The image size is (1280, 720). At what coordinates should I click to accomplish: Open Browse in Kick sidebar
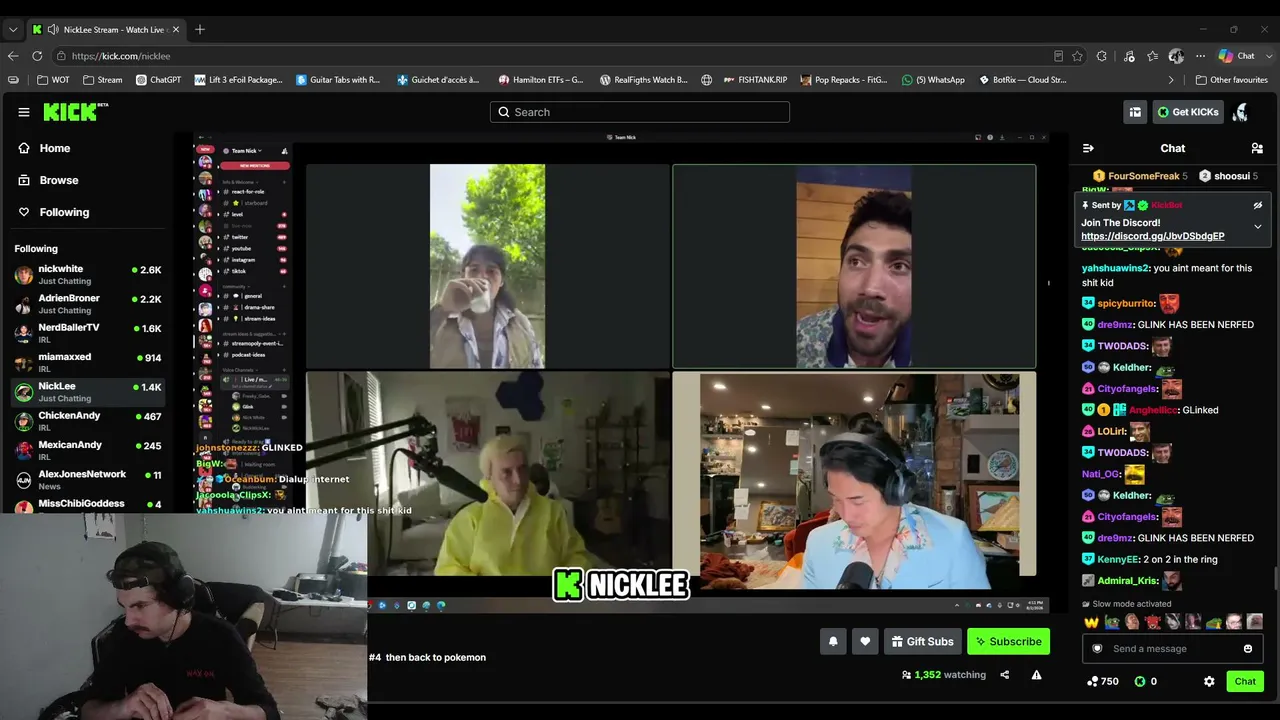[59, 180]
